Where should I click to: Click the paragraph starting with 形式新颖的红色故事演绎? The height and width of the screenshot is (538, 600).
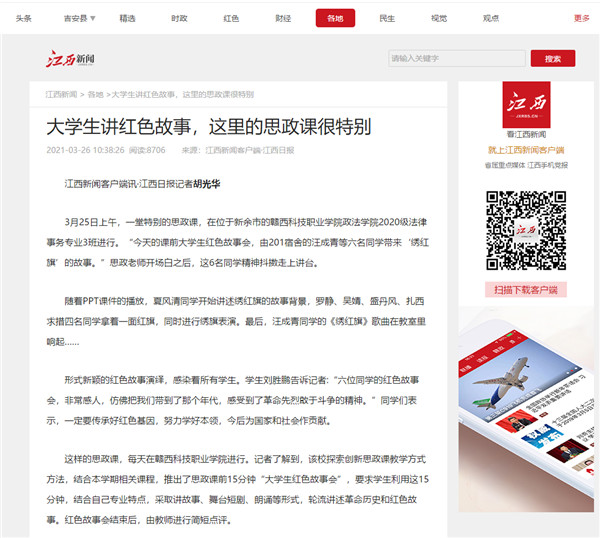pyautogui.click(x=233, y=400)
